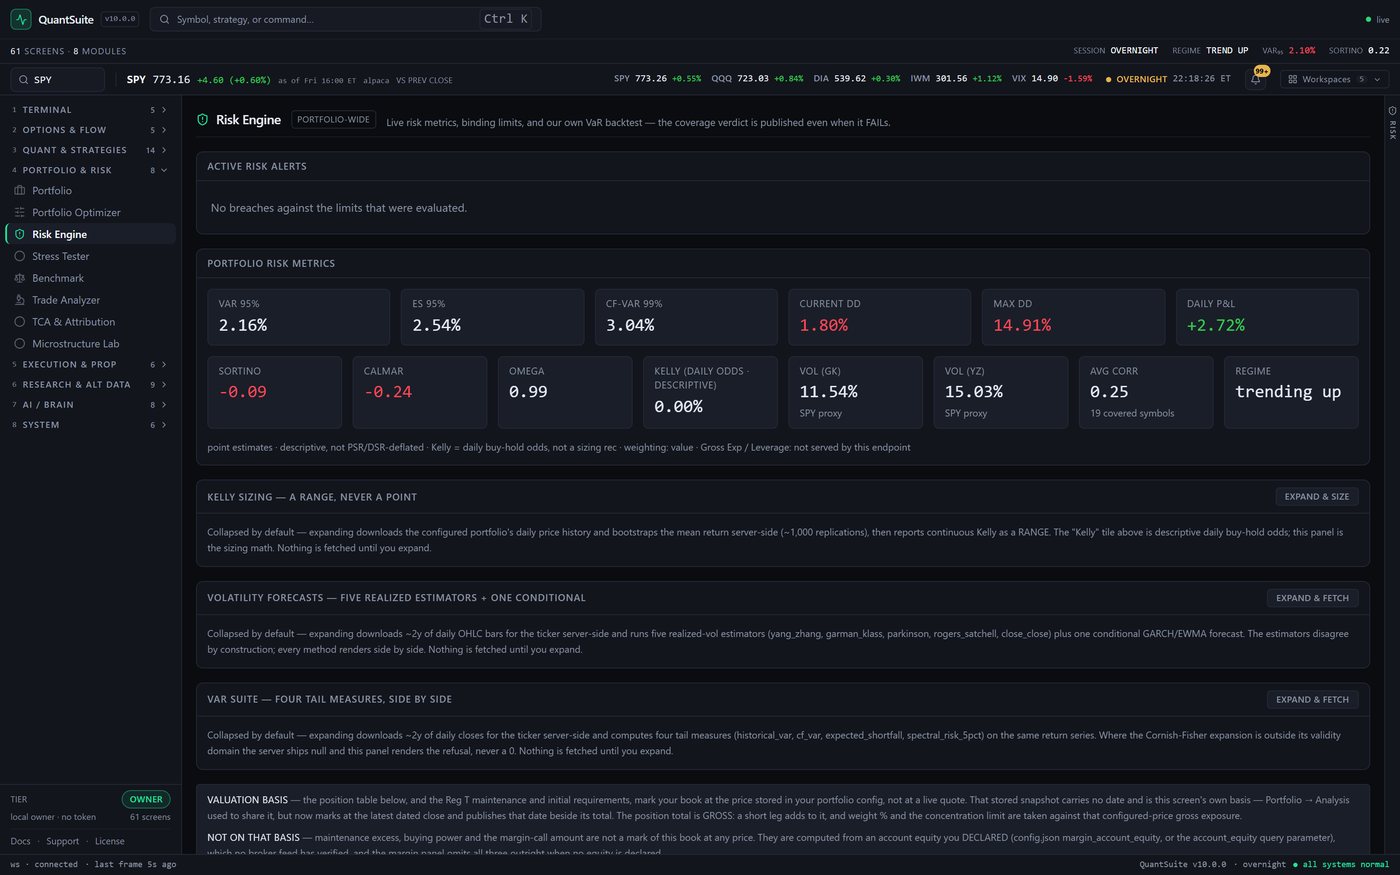Click the REGIME tile reading trending up
The width and height of the screenshot is (1400, 875).
(1291, 392)
